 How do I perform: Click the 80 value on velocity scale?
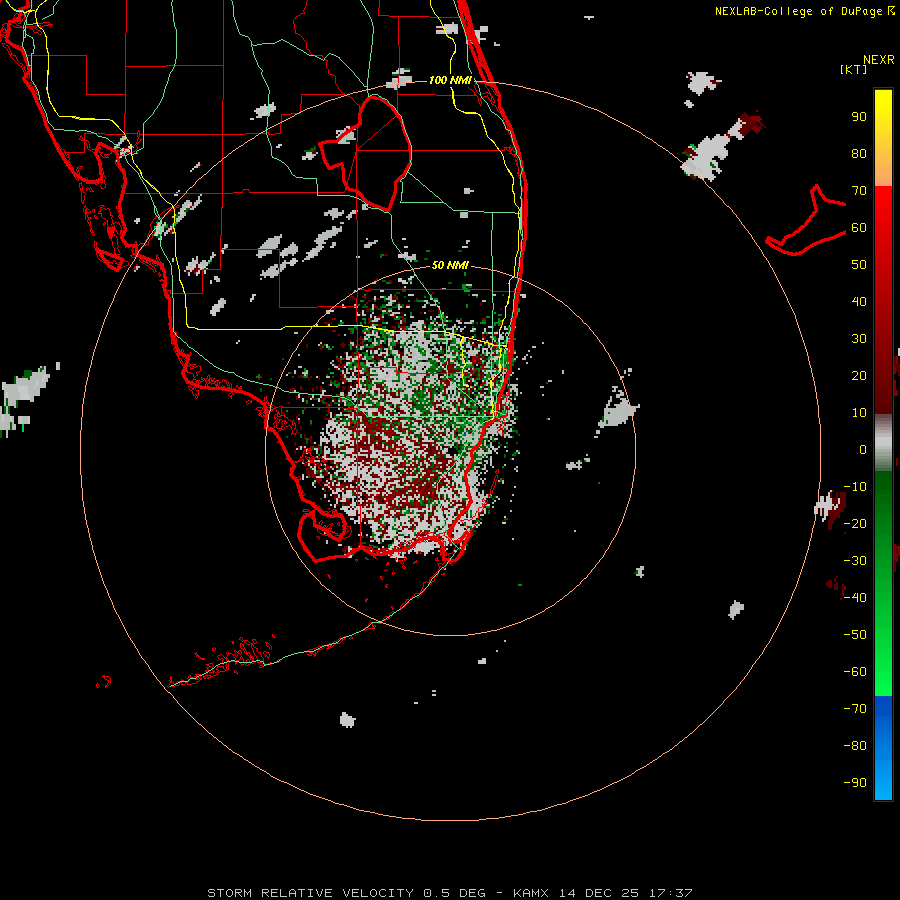click(x=859, y=153)
